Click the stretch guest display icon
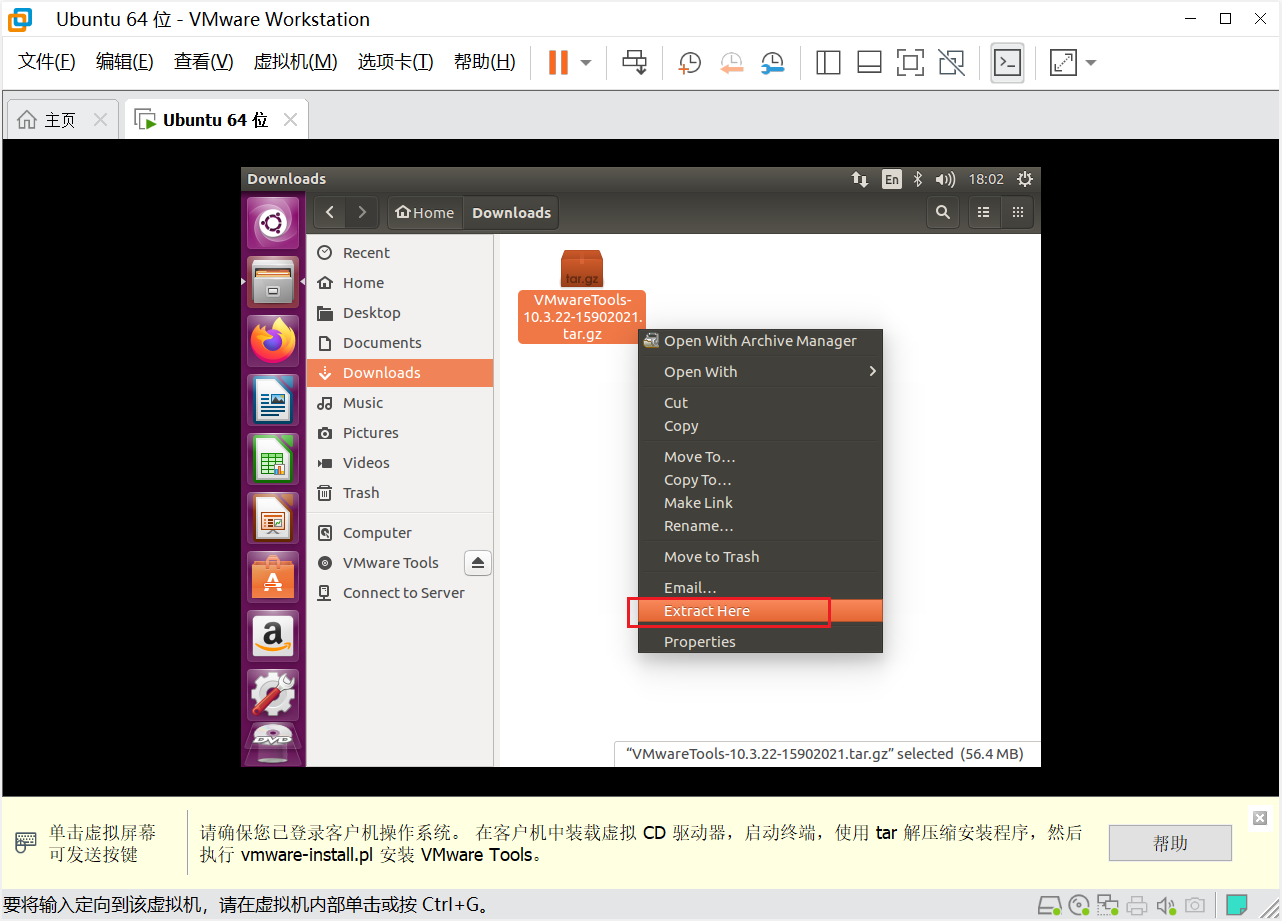This screenshot has height=921, width=1282. (x=1062, y=62)
